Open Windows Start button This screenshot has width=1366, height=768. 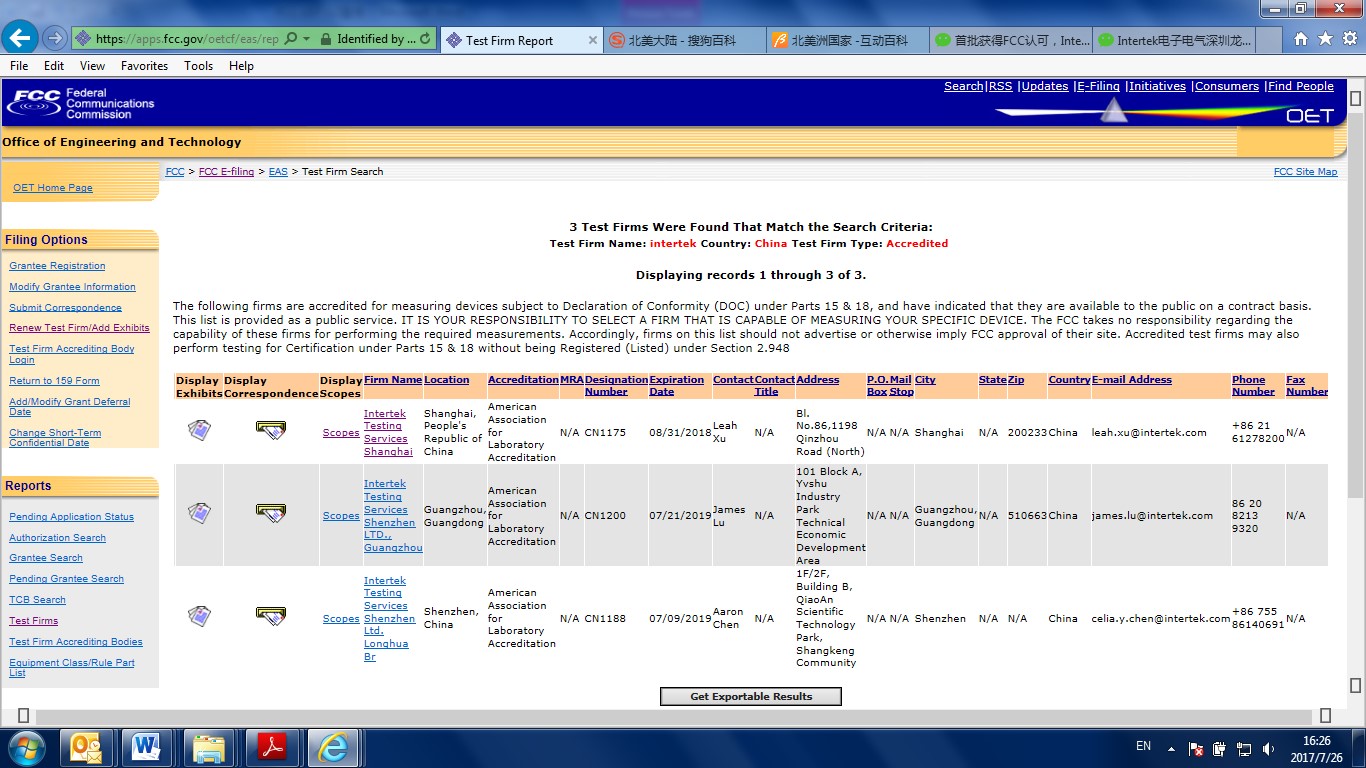(26, 747)
